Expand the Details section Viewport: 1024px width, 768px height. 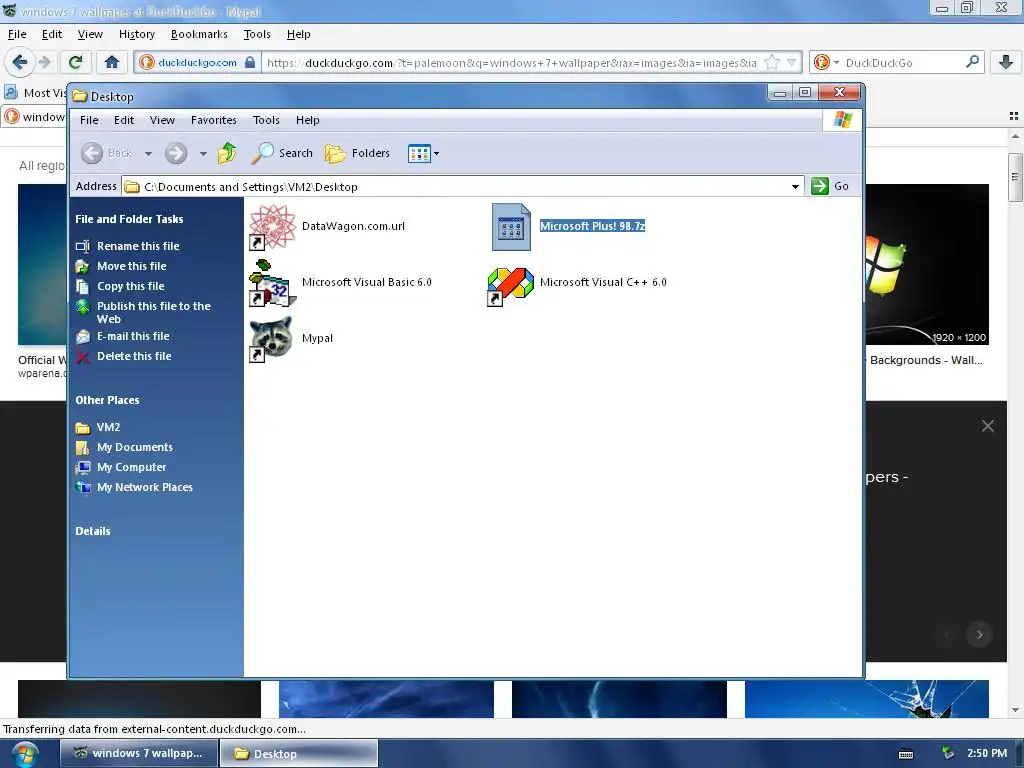point(93,531)
